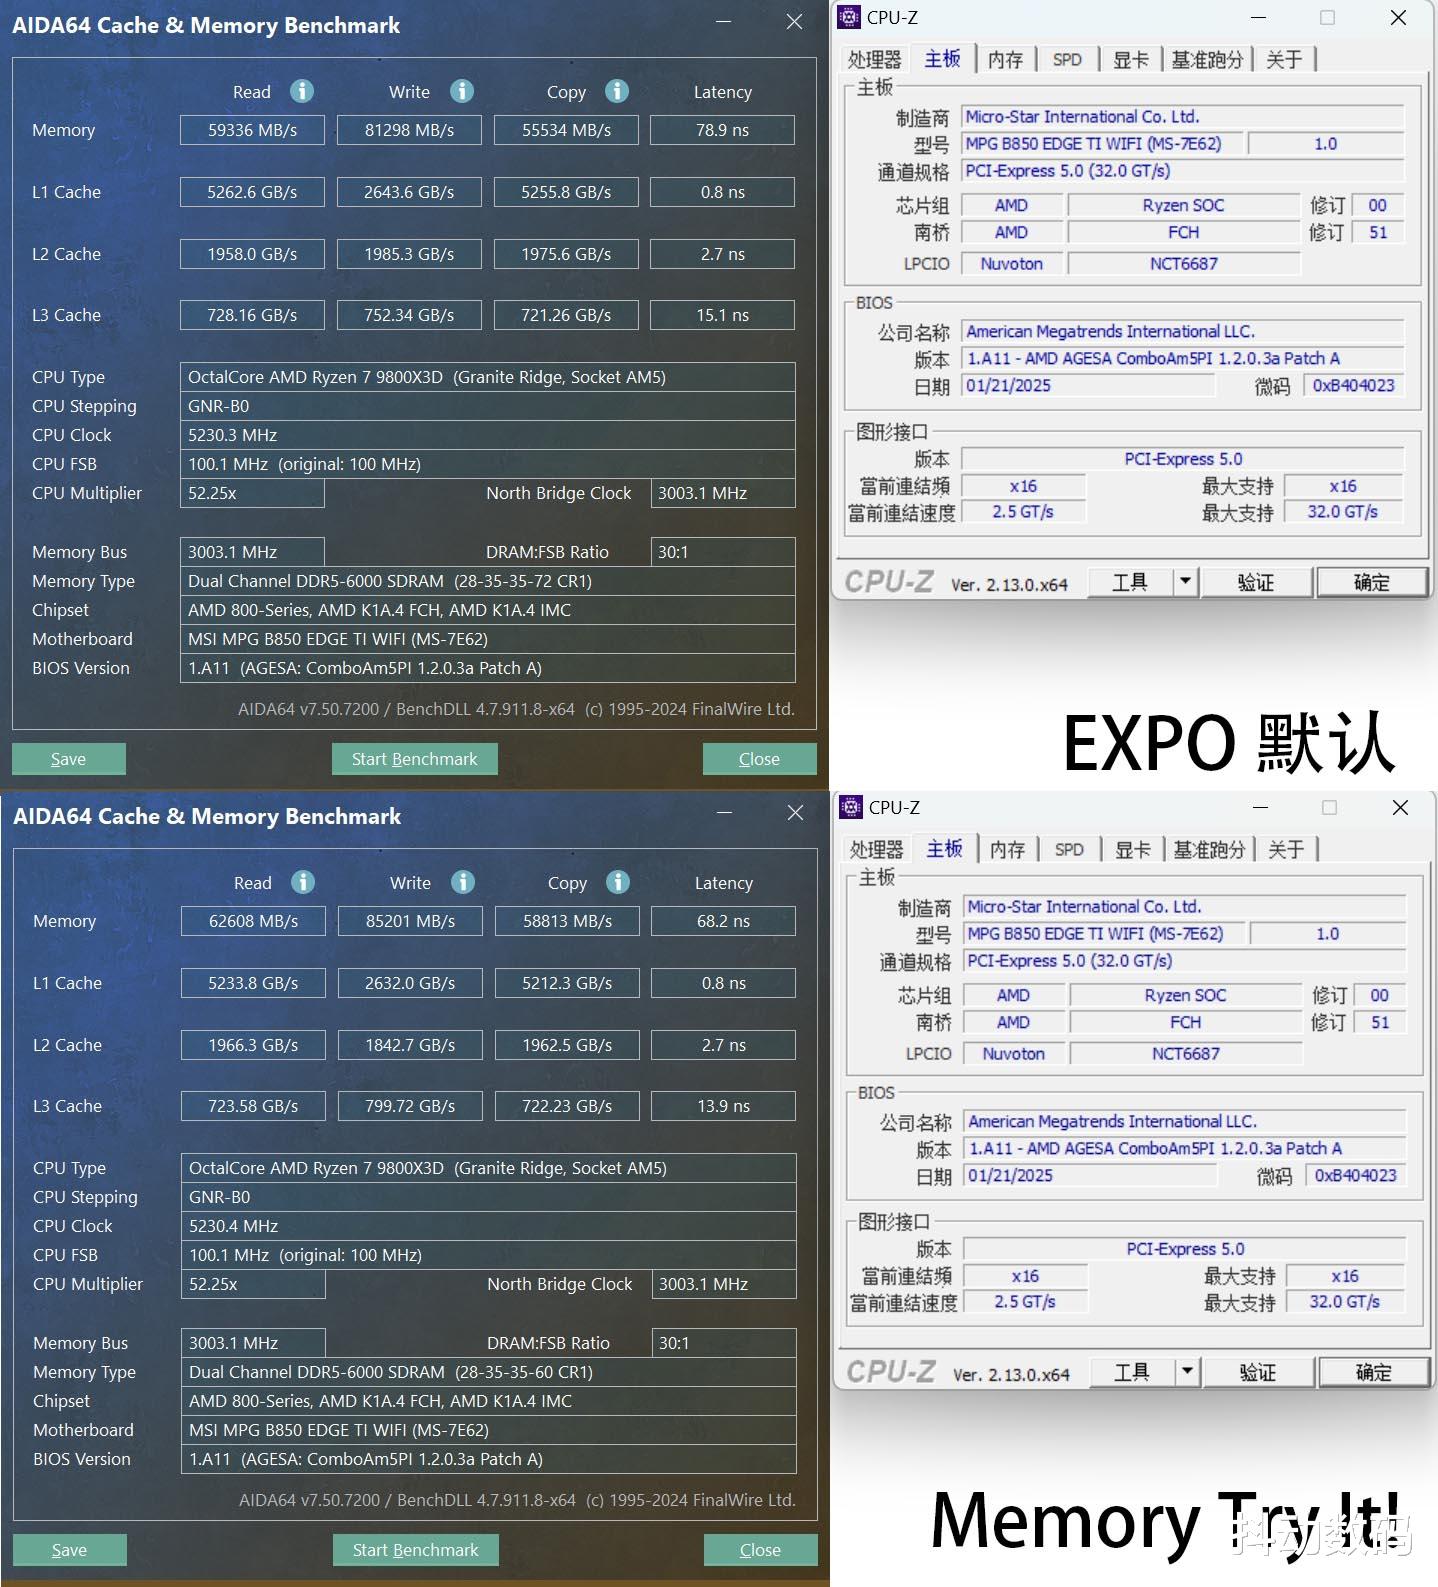1438x1587 pixels.
Task: Click Start Benchmark in top AIDA64 window
Action: (x=414, y=759)
